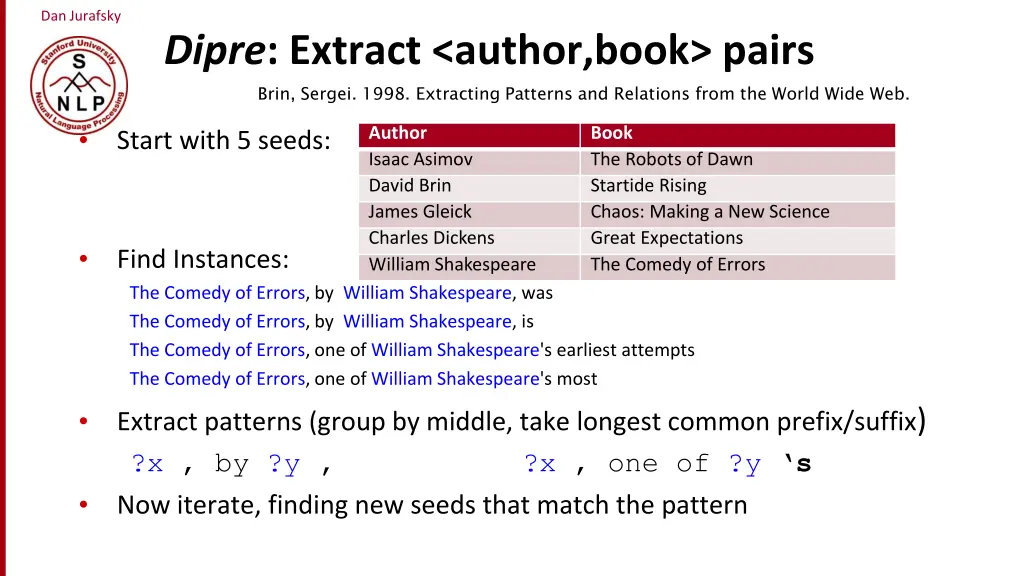Screen dimensions: 1024x576
Task: Click the Startide Rising cell
Action: coord(737,187)
